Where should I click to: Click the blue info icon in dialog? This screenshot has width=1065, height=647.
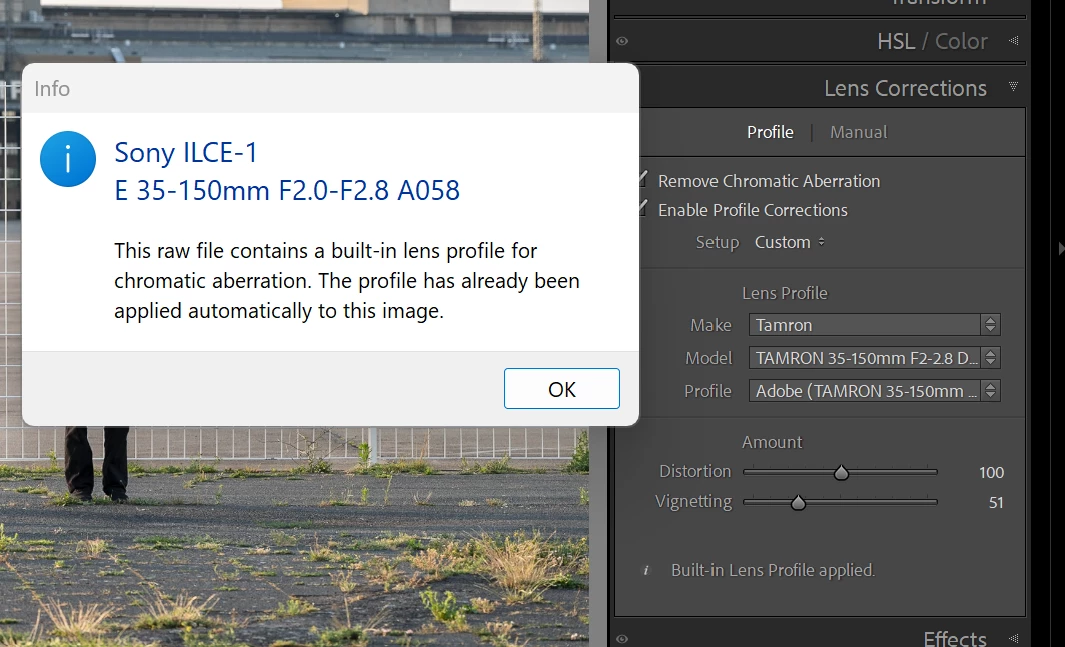coord(68,159)
